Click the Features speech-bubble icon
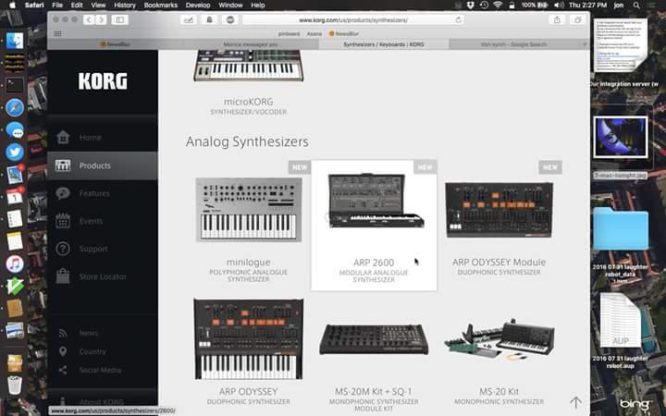This screenshot has height=416, width=666. [63, 193]
